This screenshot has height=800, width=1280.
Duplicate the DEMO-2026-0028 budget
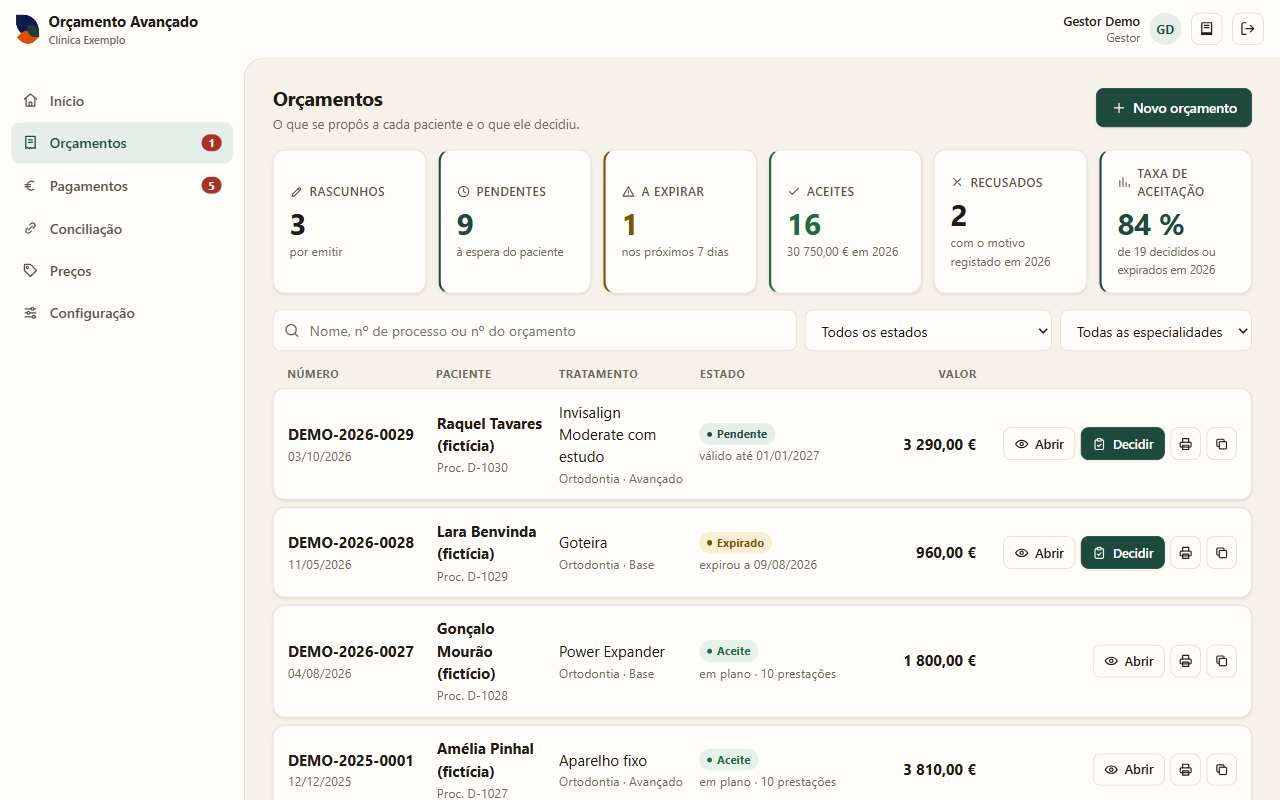(1221, 553)
